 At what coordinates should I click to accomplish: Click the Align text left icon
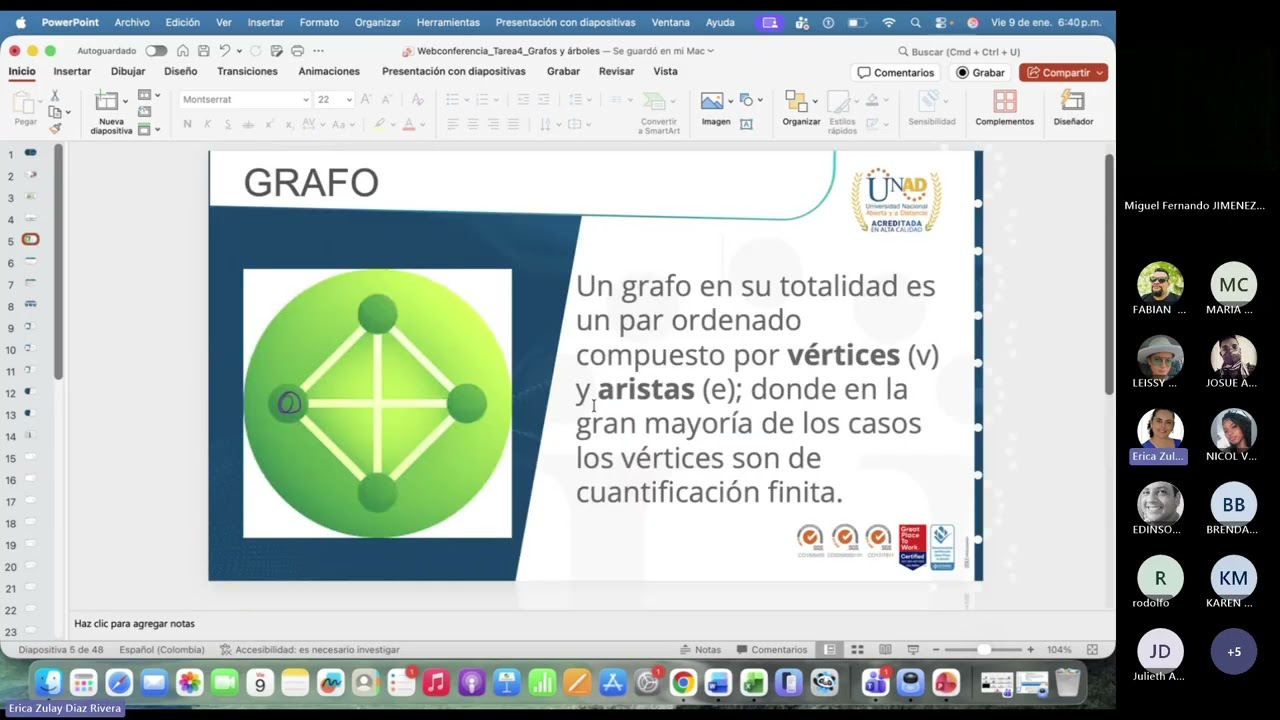(x=452, y=124)
